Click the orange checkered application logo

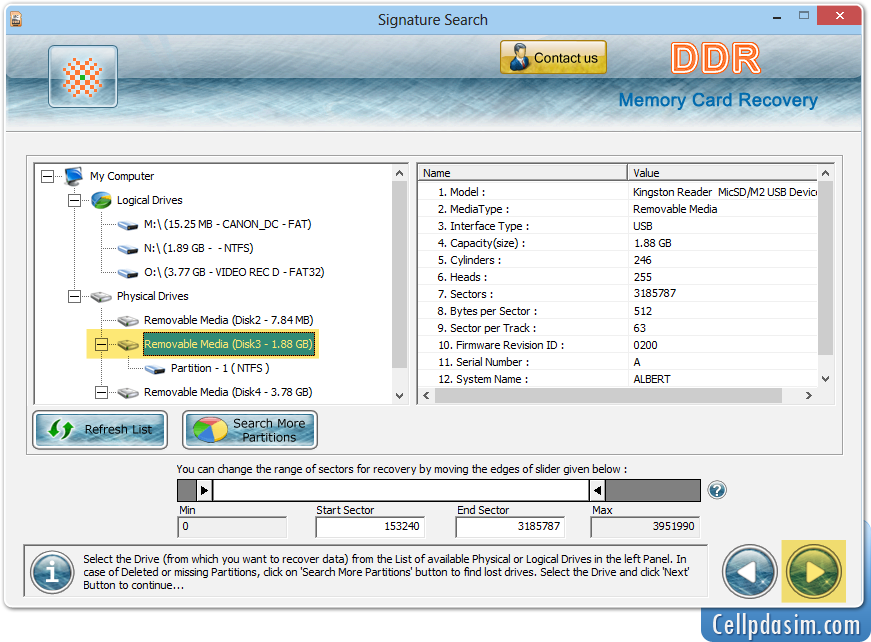83,77
